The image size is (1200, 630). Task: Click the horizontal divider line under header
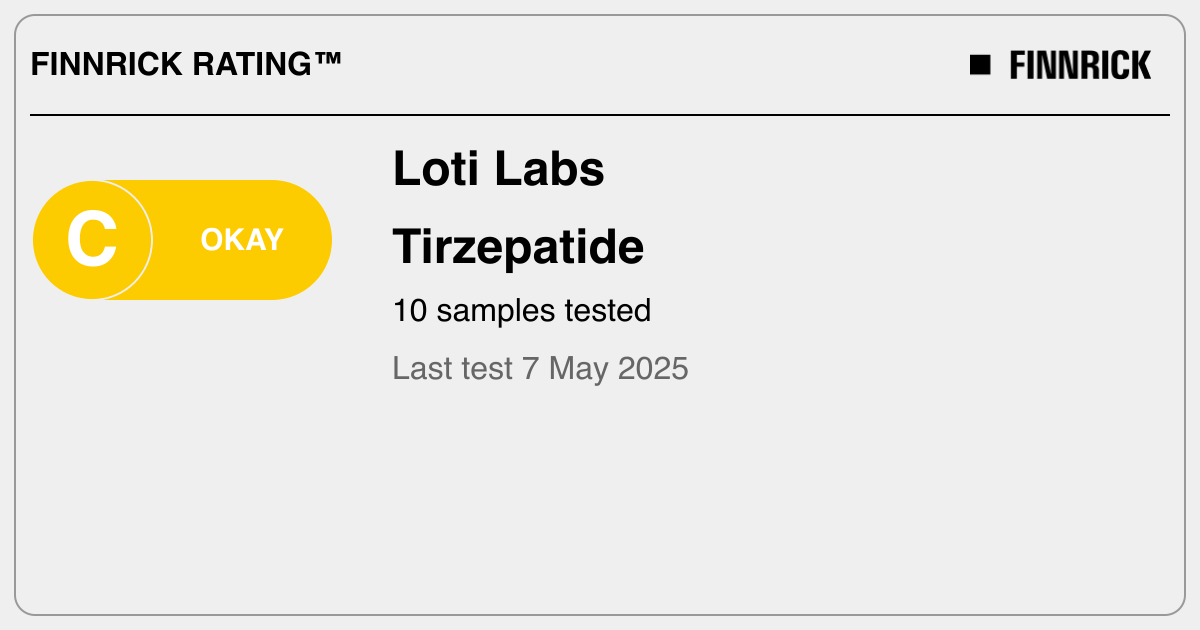600,115
